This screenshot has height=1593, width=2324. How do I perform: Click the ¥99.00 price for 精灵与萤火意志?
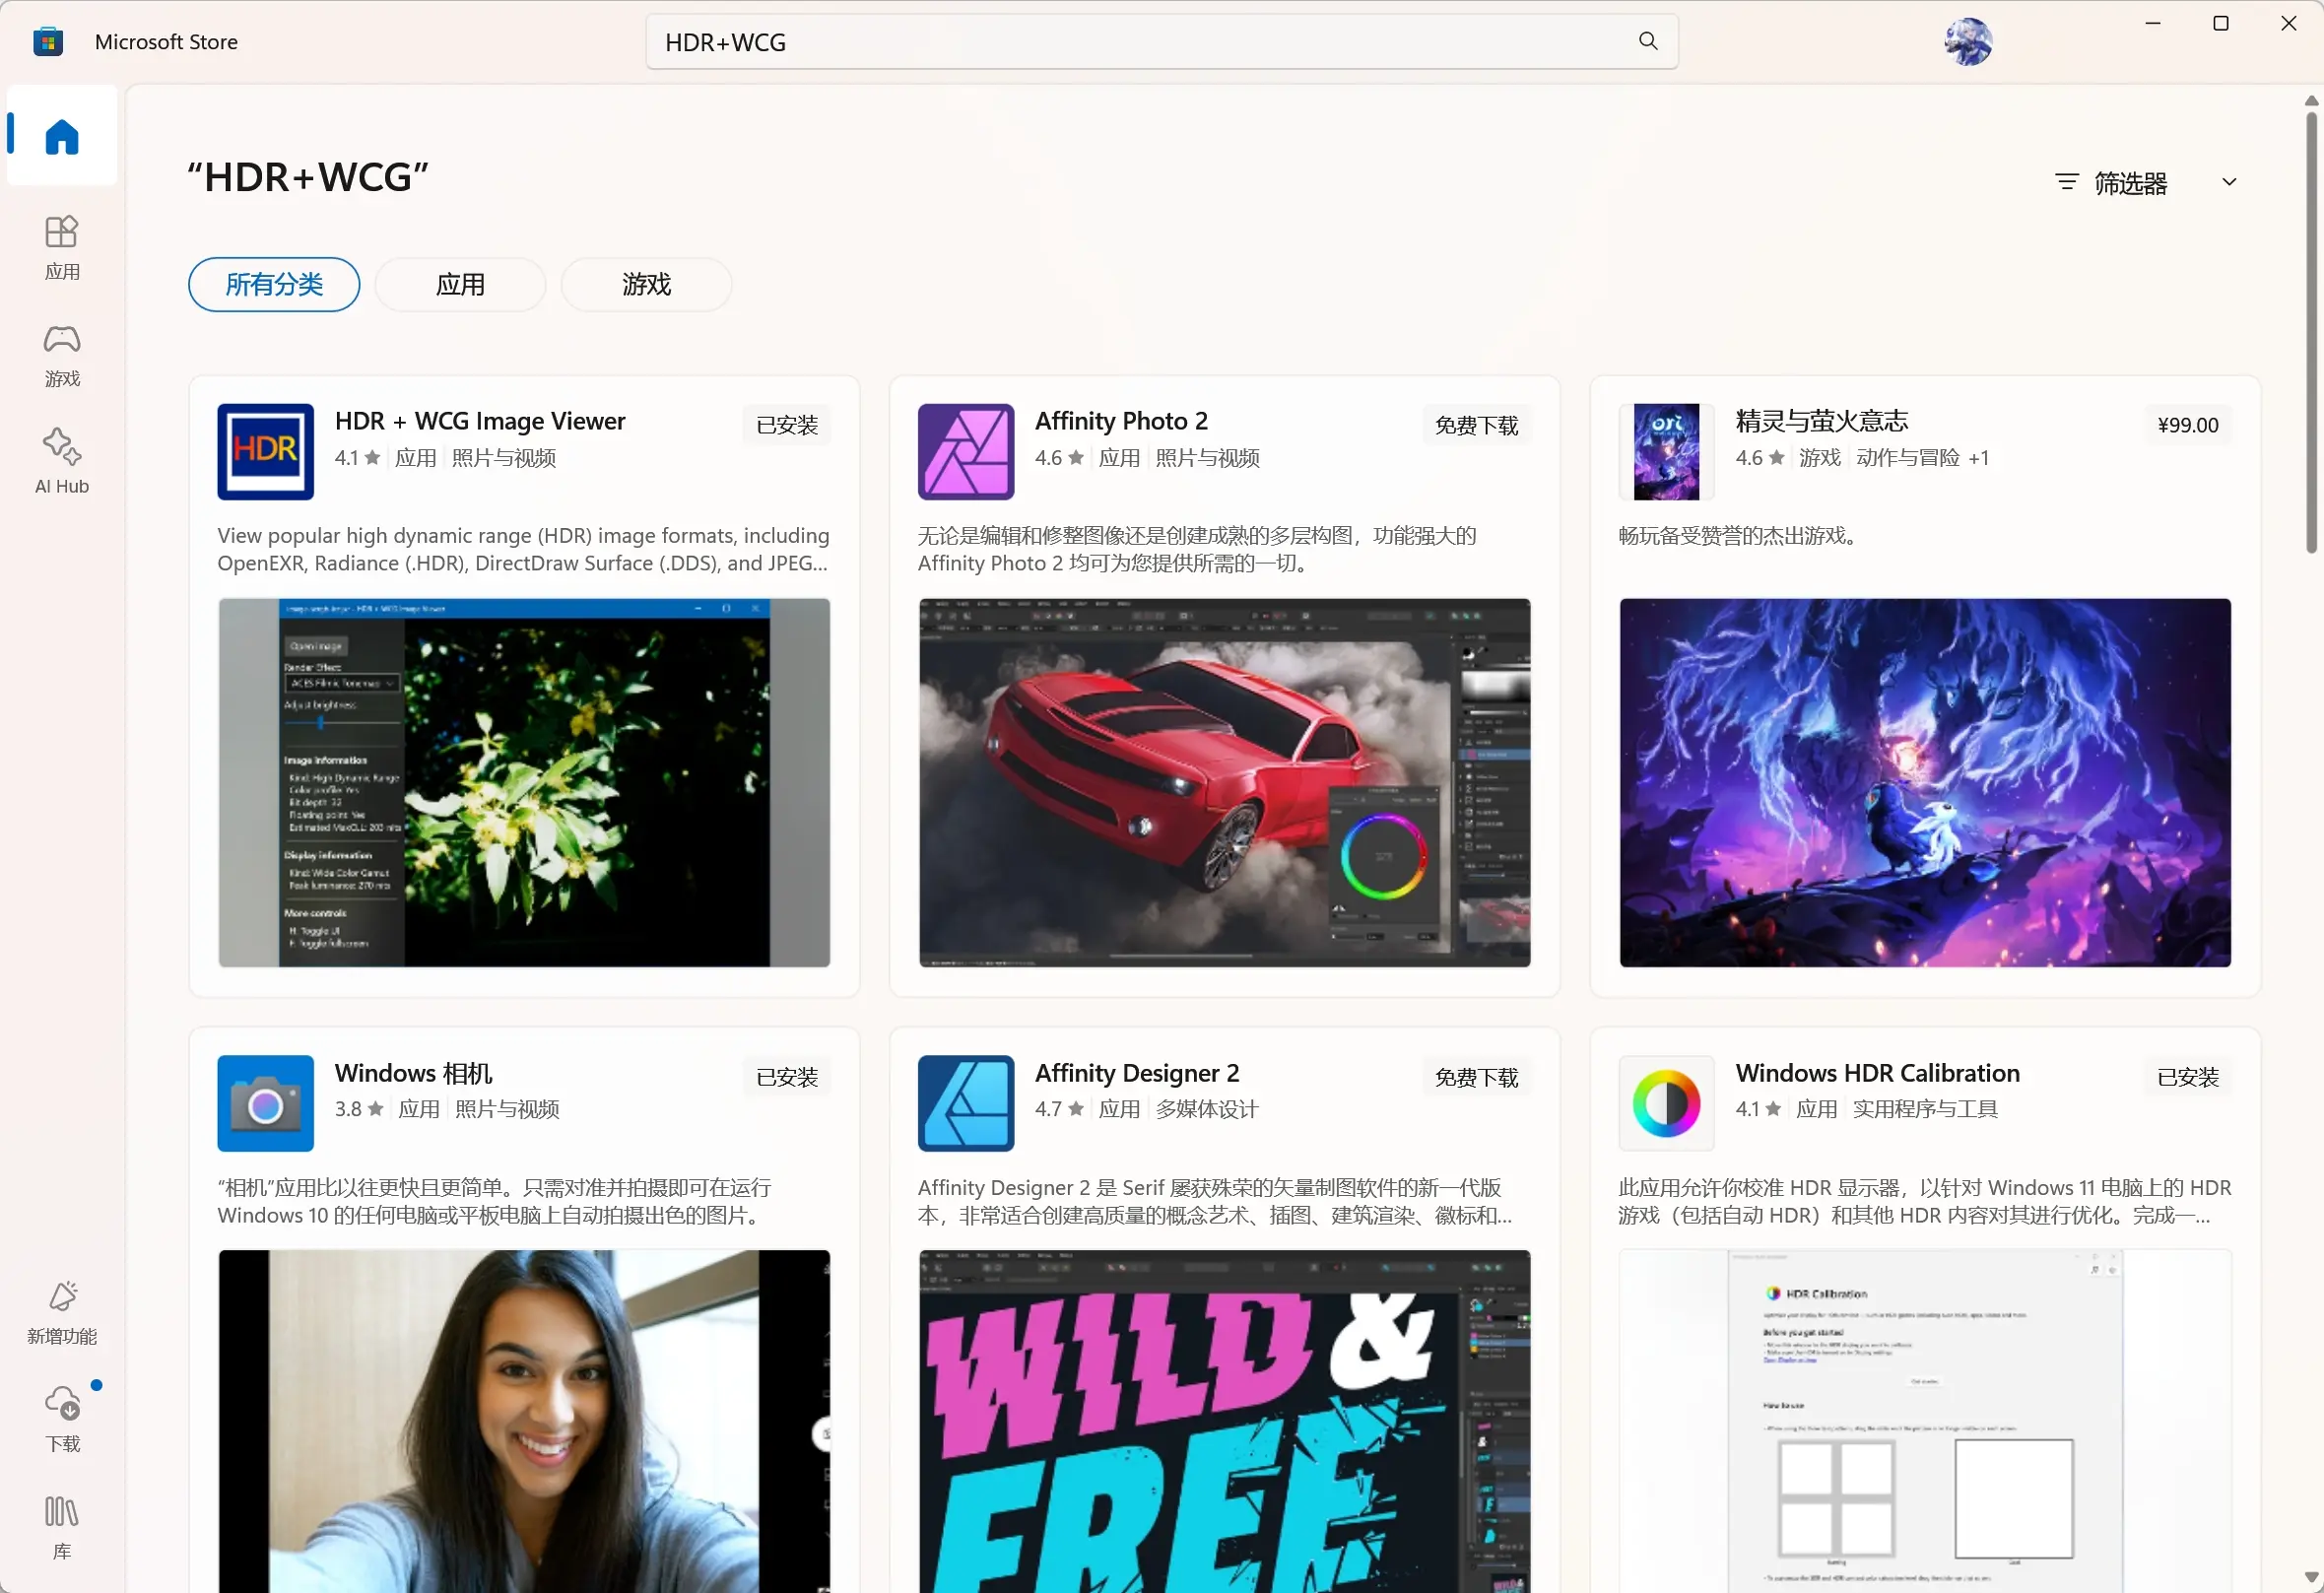pyautogui.click(x=2188, y=425)
